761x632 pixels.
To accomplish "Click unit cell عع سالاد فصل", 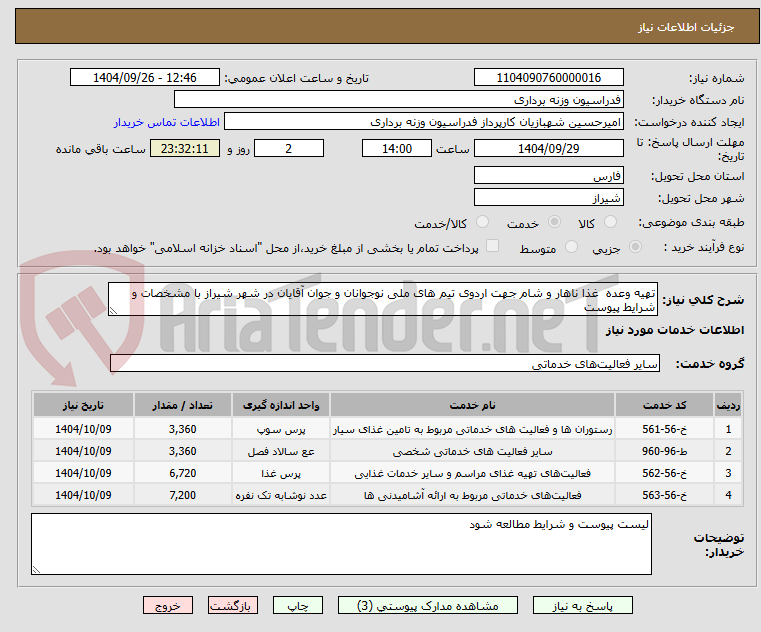I will coord(281,452).
